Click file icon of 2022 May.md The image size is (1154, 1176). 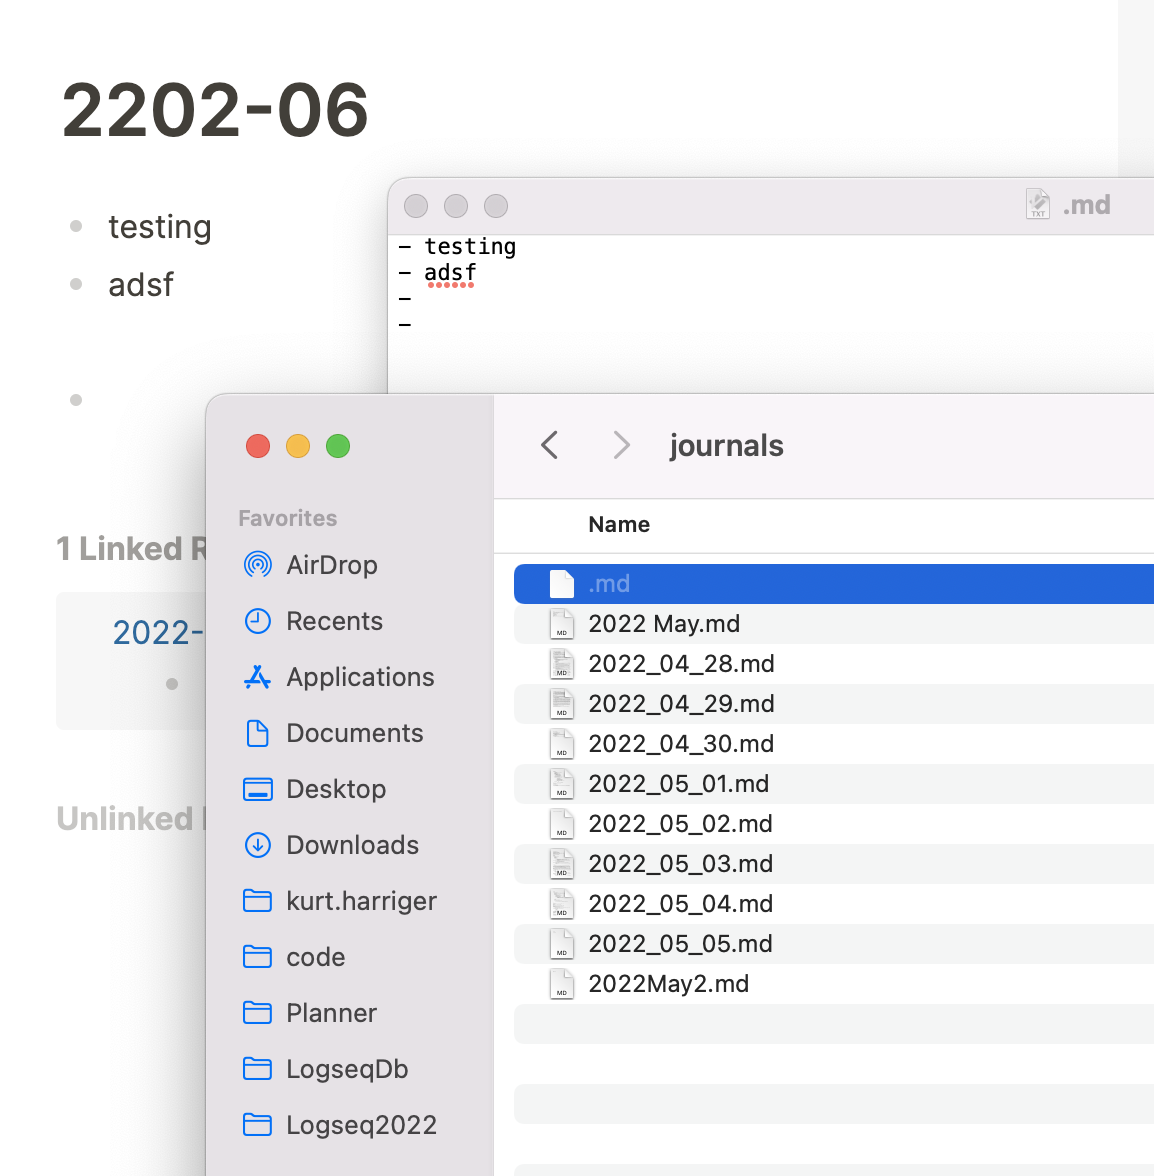click(x=562, y=624)
